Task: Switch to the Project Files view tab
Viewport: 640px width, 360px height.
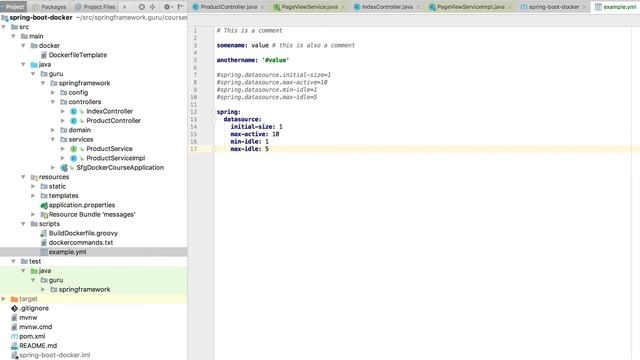Action: pos(95,7)
